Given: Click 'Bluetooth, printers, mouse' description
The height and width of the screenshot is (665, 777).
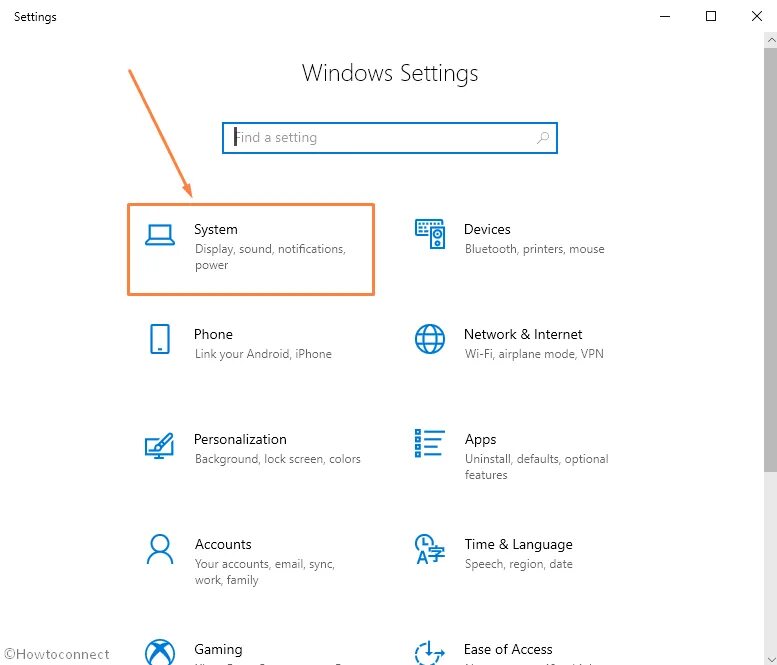Looking at the screenshot, I should (x=534, y=249).
